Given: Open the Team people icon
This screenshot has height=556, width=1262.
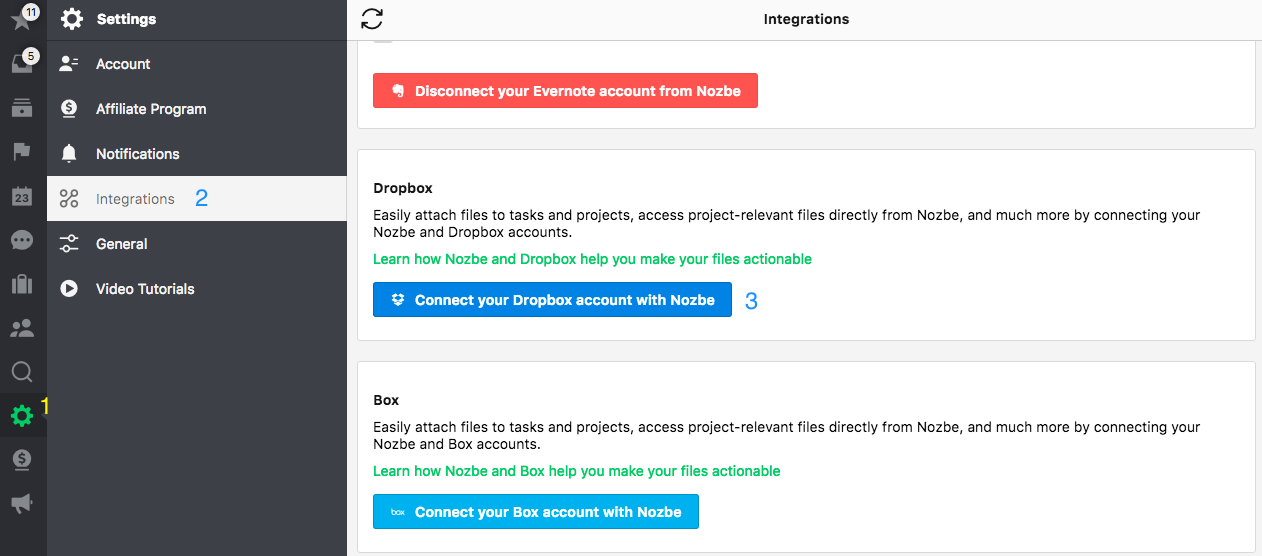Looking at the screenshot, I should coord(21,328).
